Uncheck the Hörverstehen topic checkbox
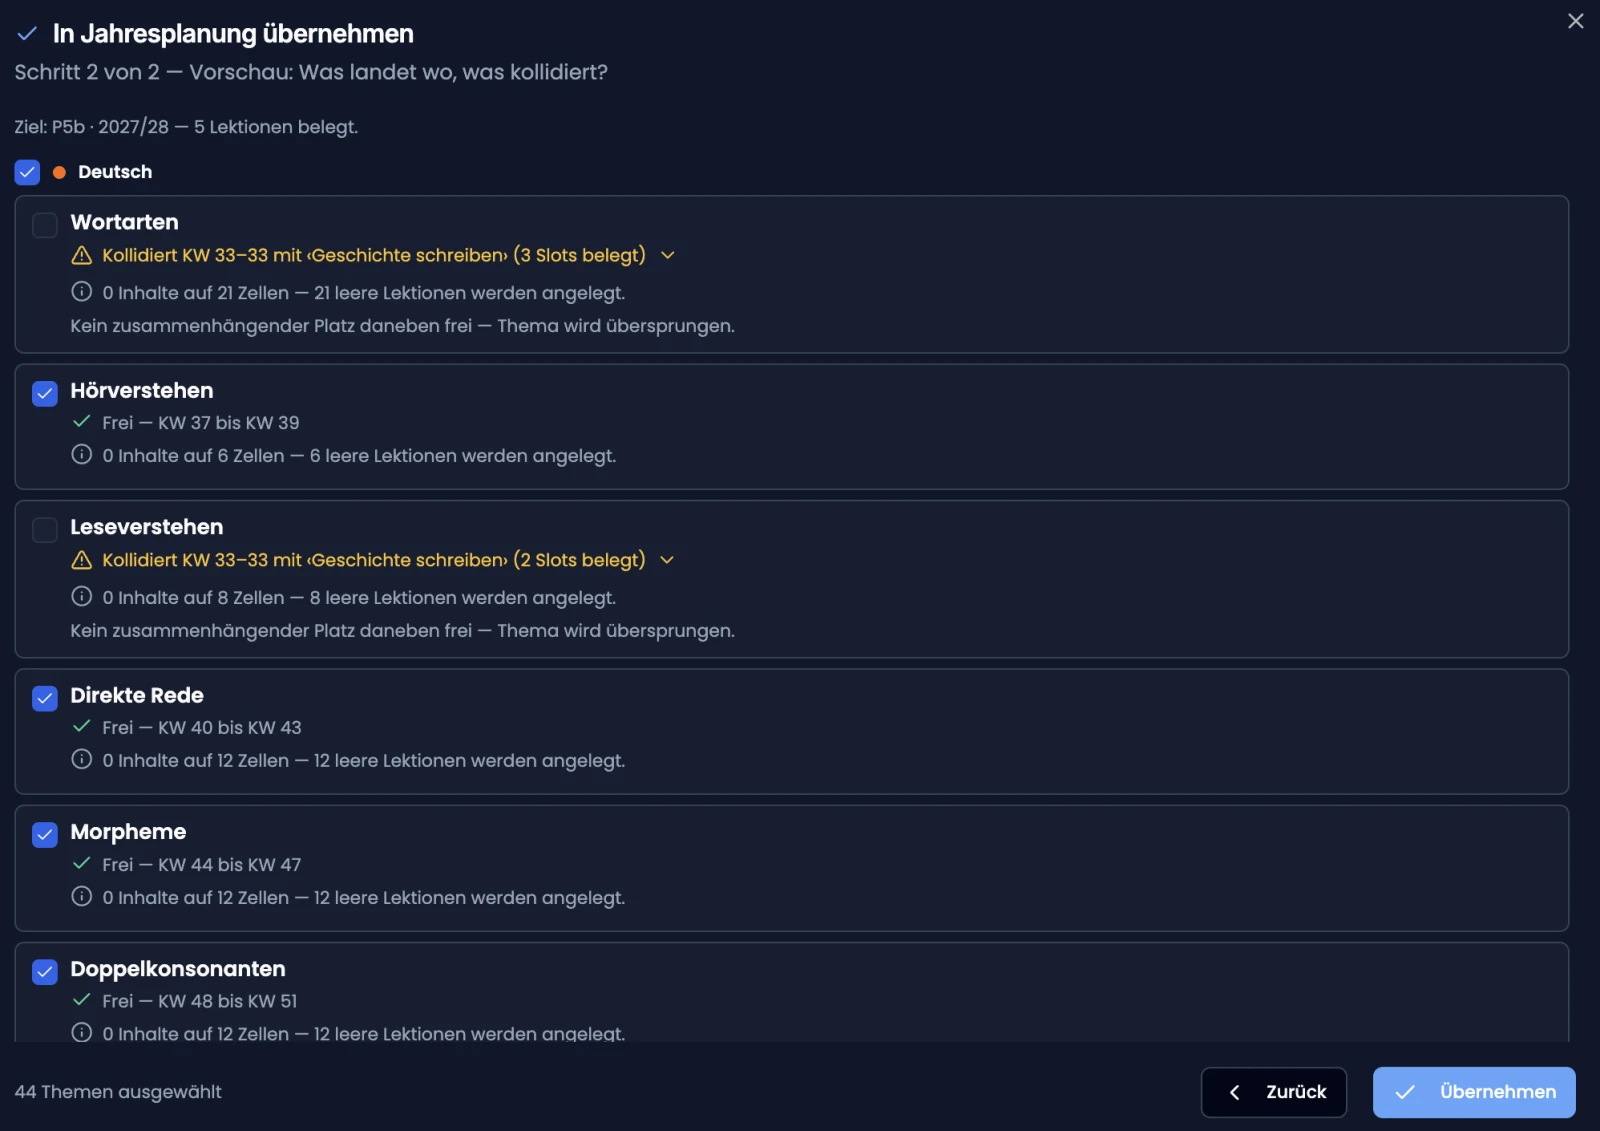The height and width of the screenshot is (1131, 1600). (x=45, y=394)
